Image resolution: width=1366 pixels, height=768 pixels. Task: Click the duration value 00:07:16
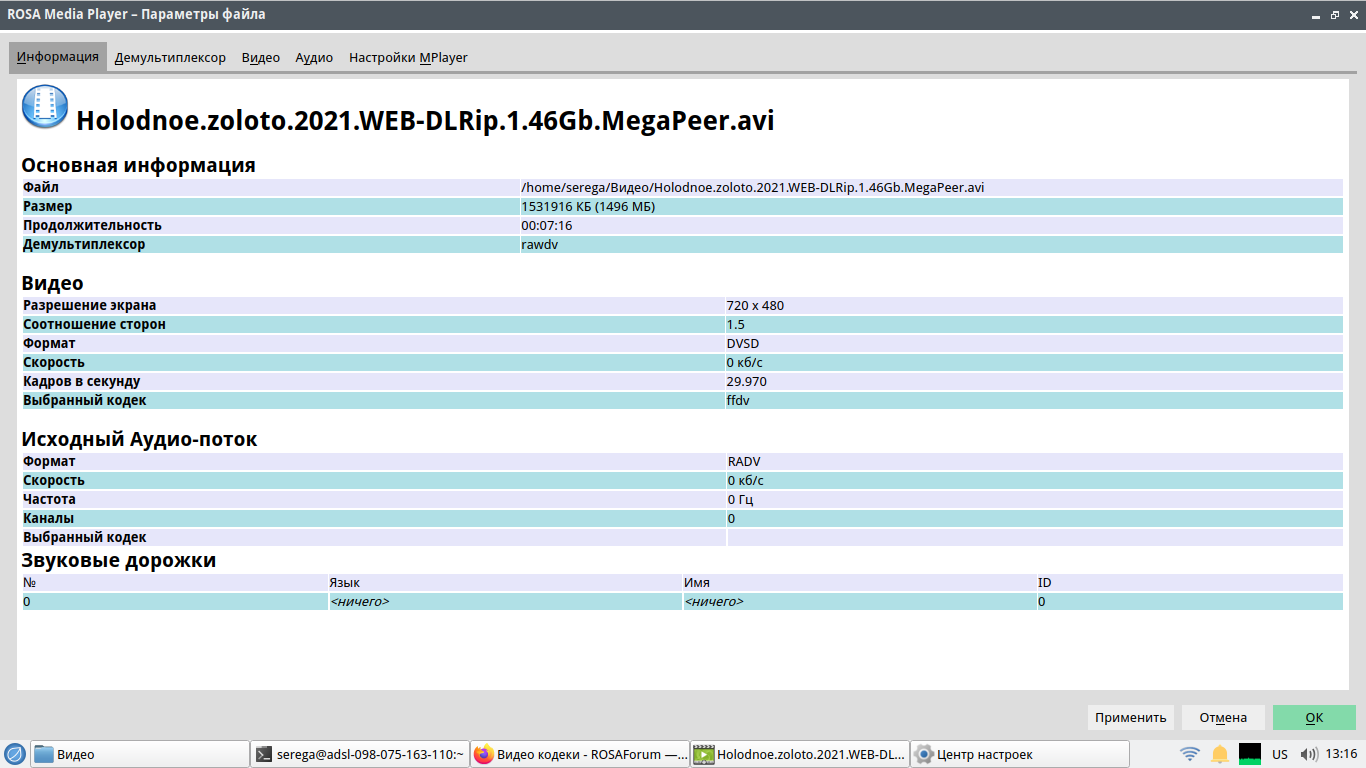coord(546,225)
